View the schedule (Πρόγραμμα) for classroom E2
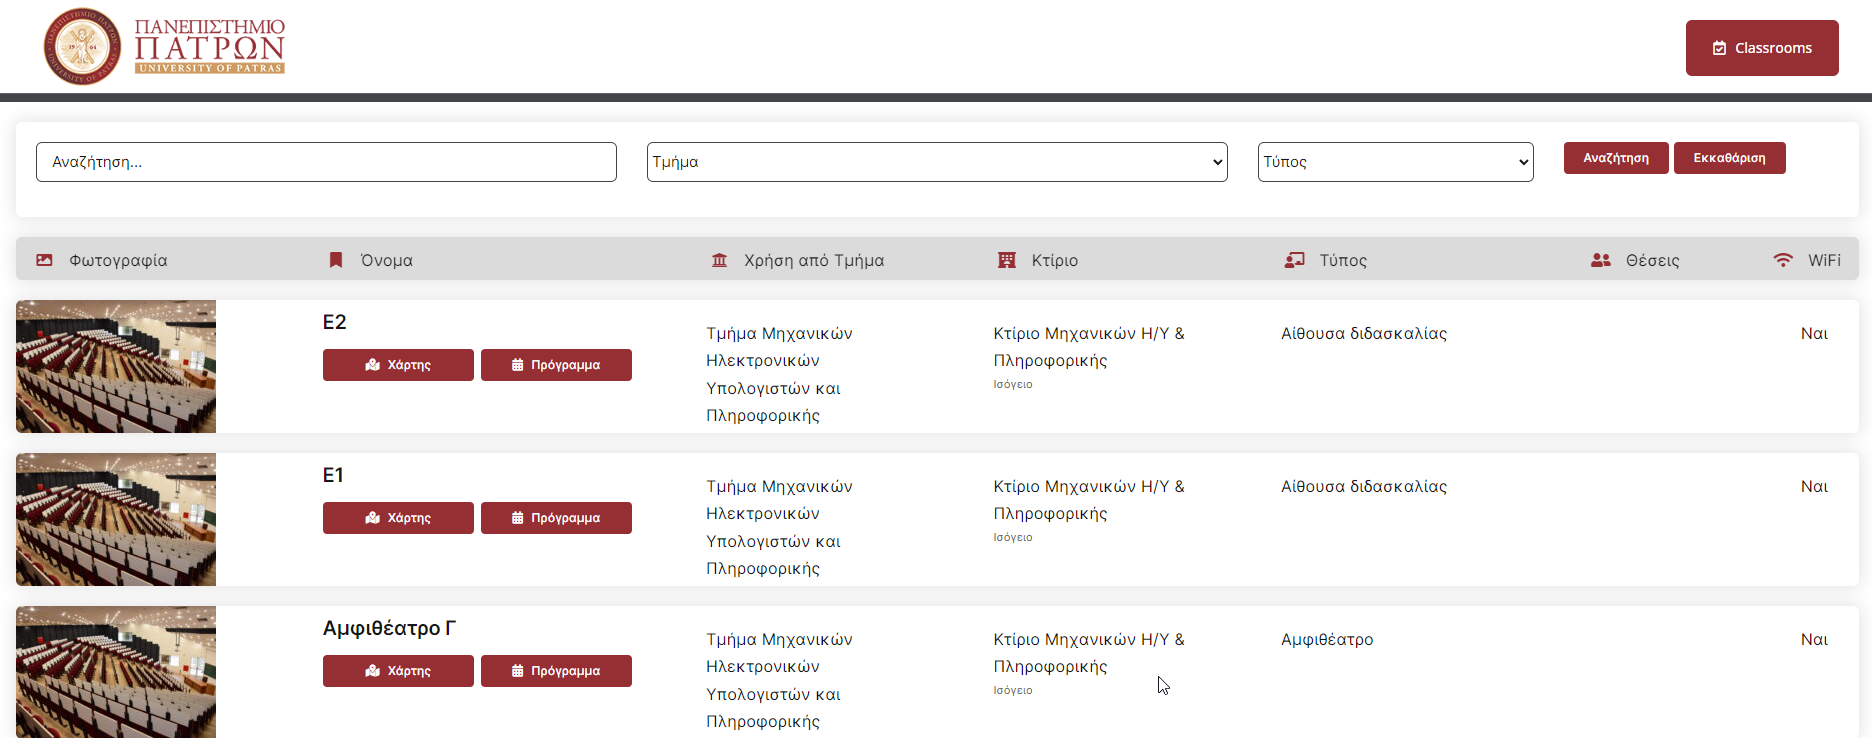Viewport: 1872px width, 738px height. (x=556, y=365)
